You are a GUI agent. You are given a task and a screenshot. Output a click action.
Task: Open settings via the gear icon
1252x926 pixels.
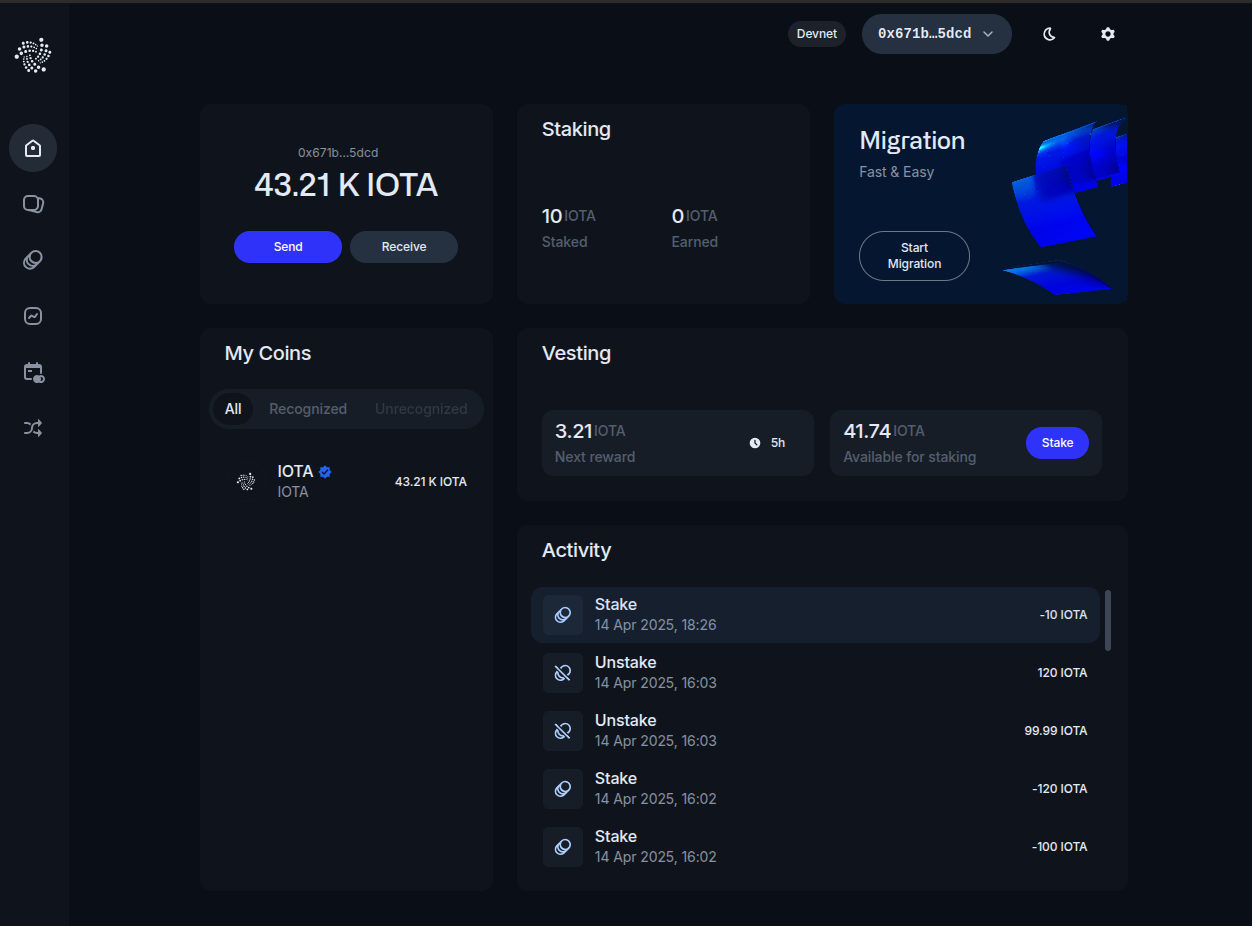(x=1107, y=34)
